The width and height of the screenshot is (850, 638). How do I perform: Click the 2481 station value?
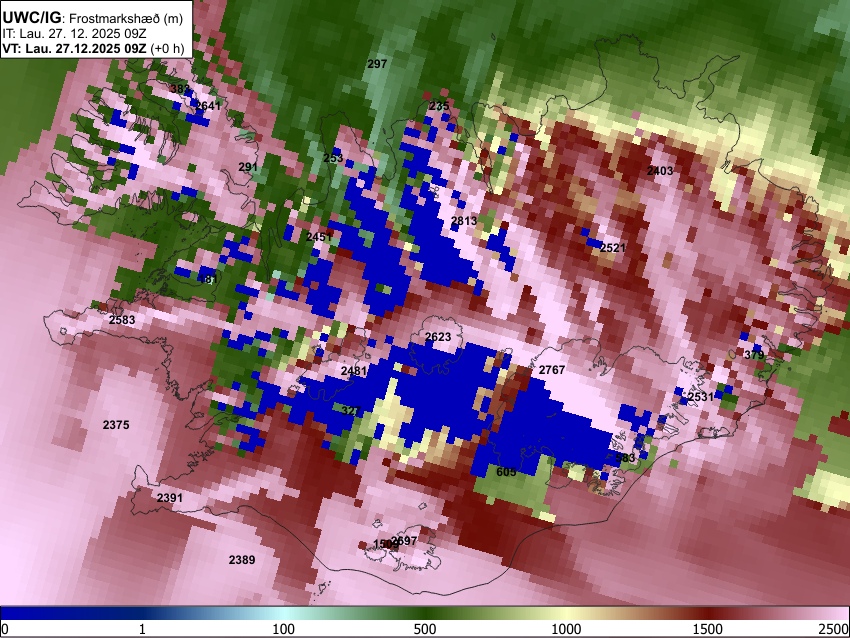pyautogui.click(x=354, y=371)
